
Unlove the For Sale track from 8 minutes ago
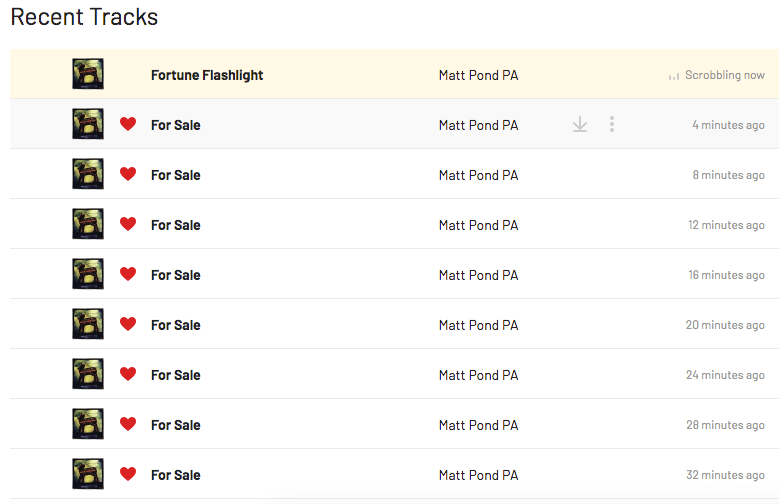click(x=128, y=174)
